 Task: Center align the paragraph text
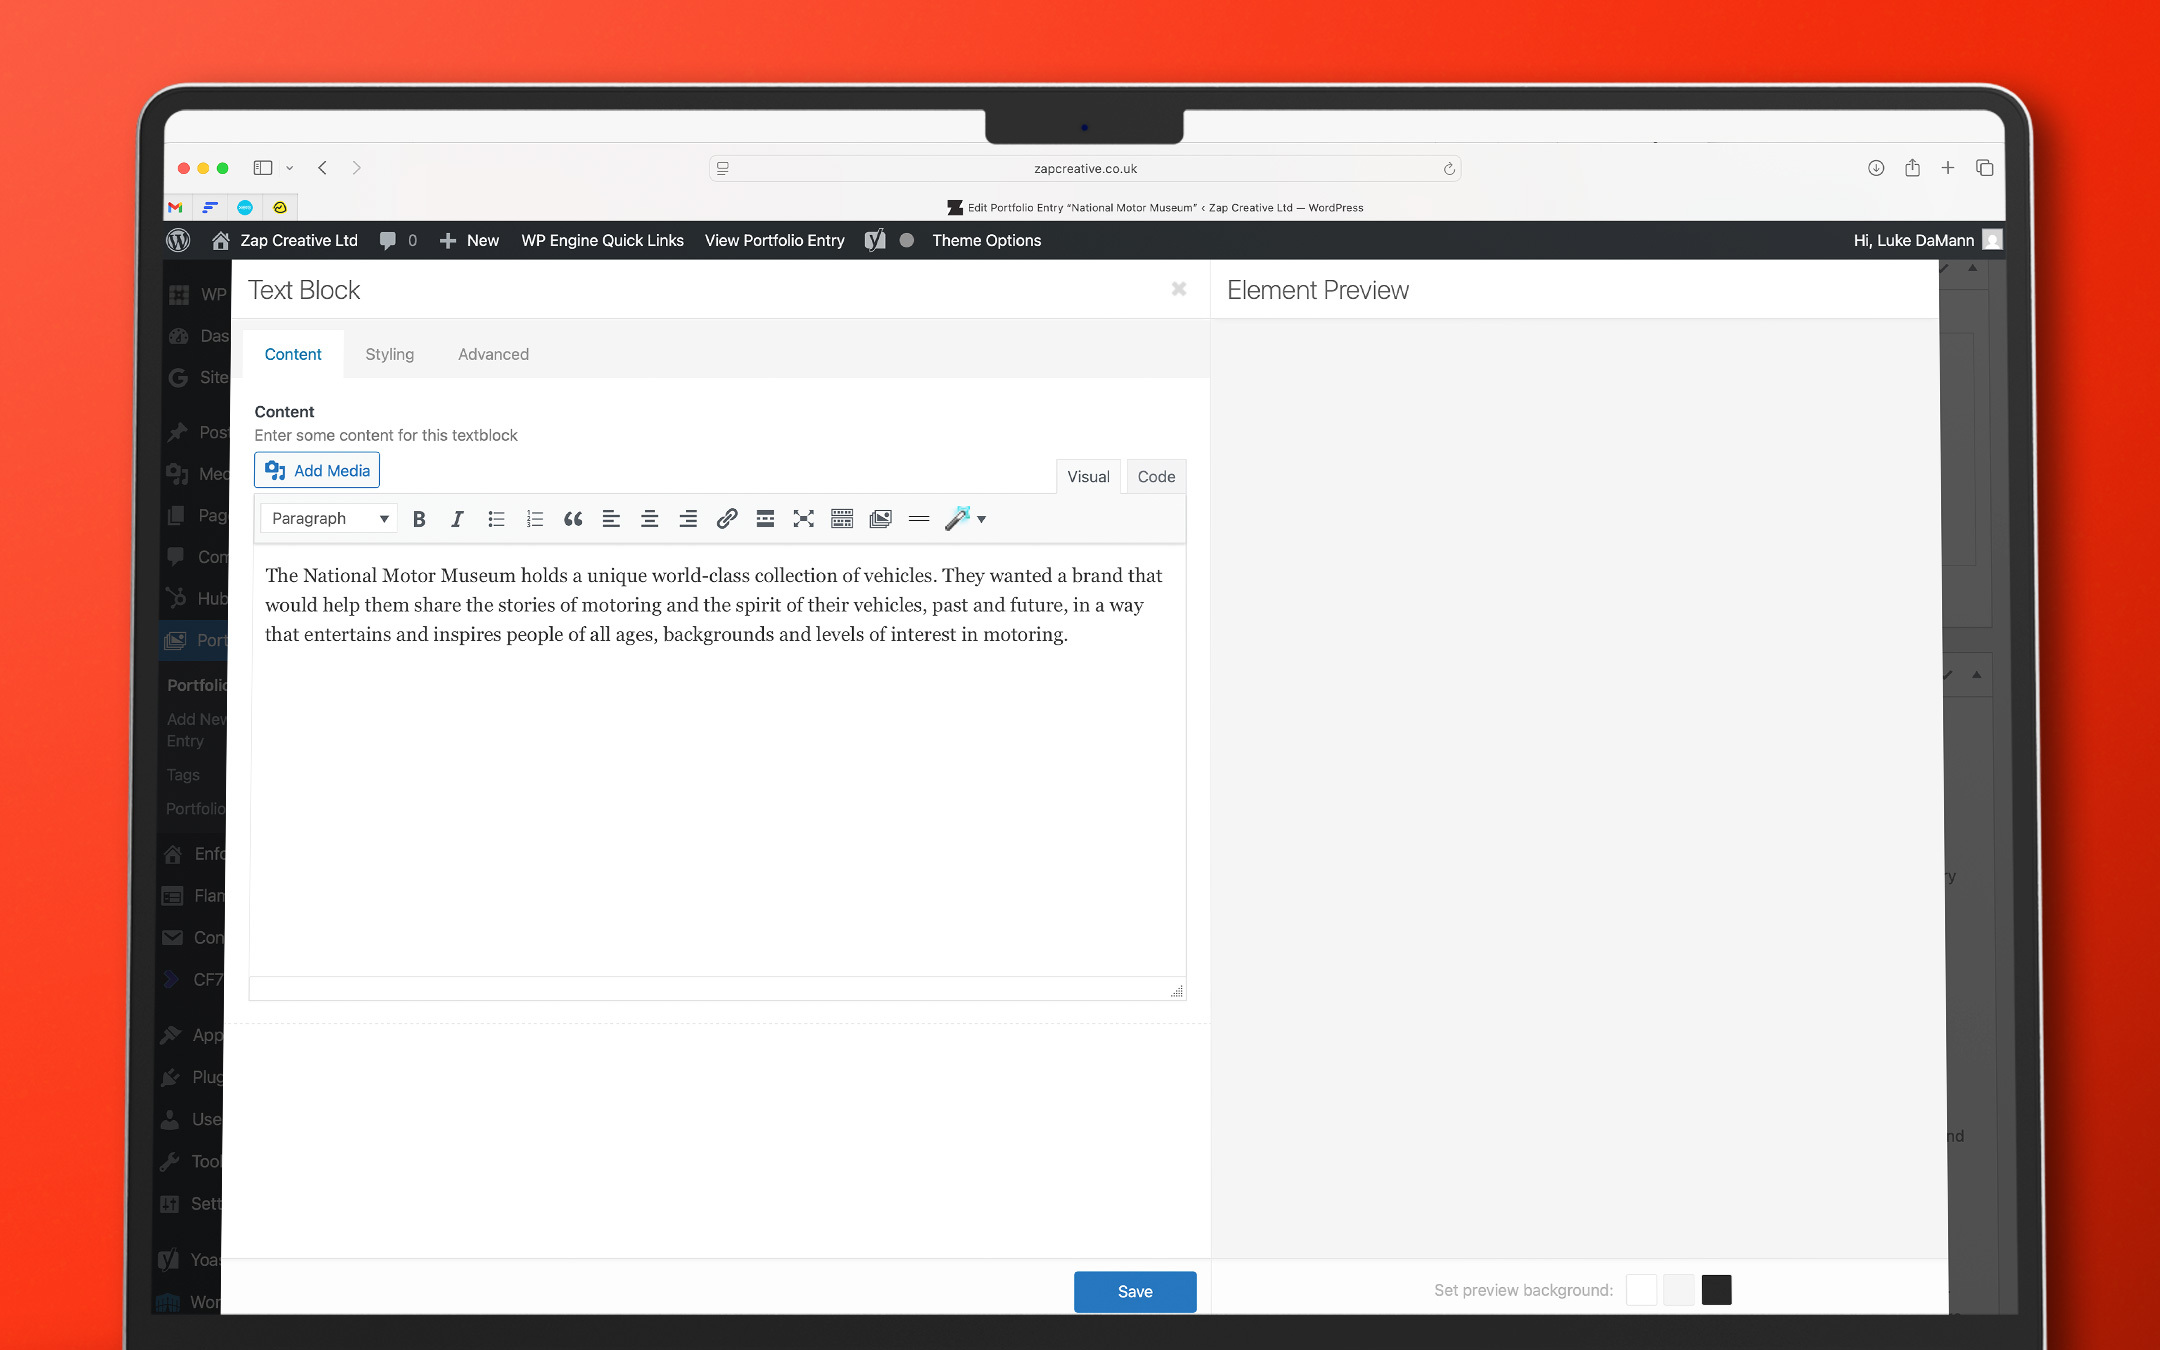[649, 519]
